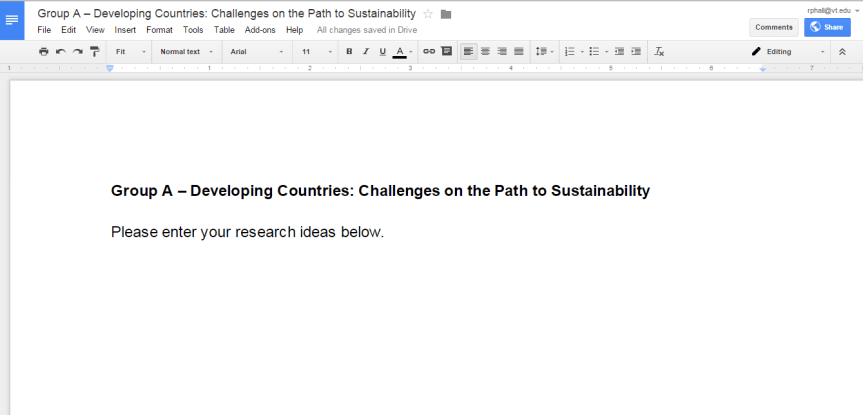Click the insert comment icon in toolbar
The height and width of the screenshot is (415, 863).
click(x=446, y=51)
